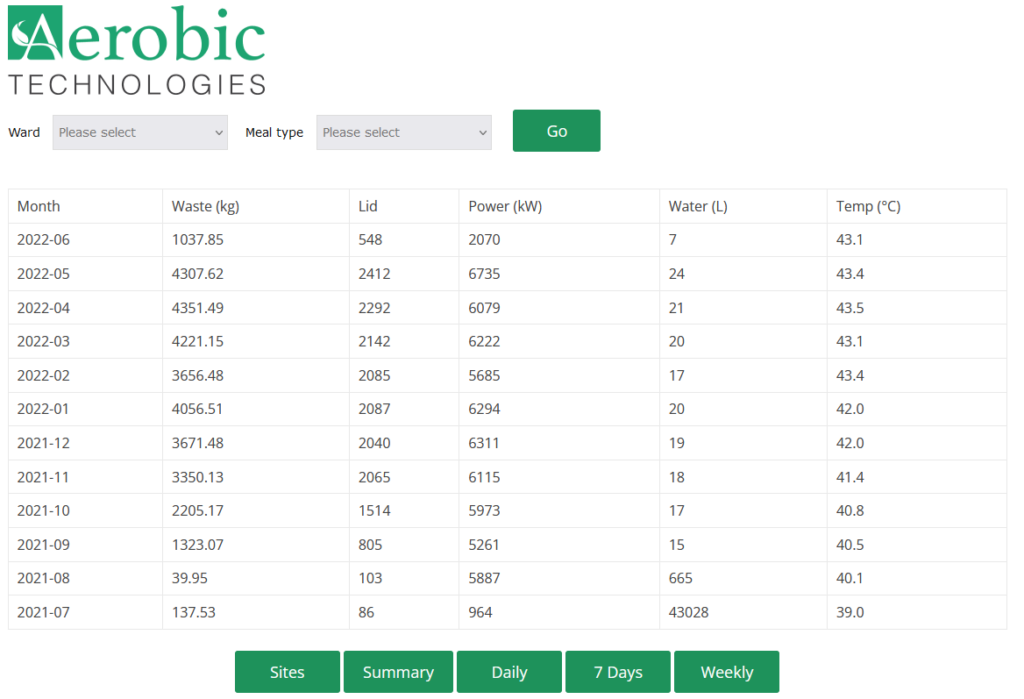Image resolution: width=1024 pixels, height=699 pixels.
Task: Show the 7 Days report
Action: pos(618,672)
